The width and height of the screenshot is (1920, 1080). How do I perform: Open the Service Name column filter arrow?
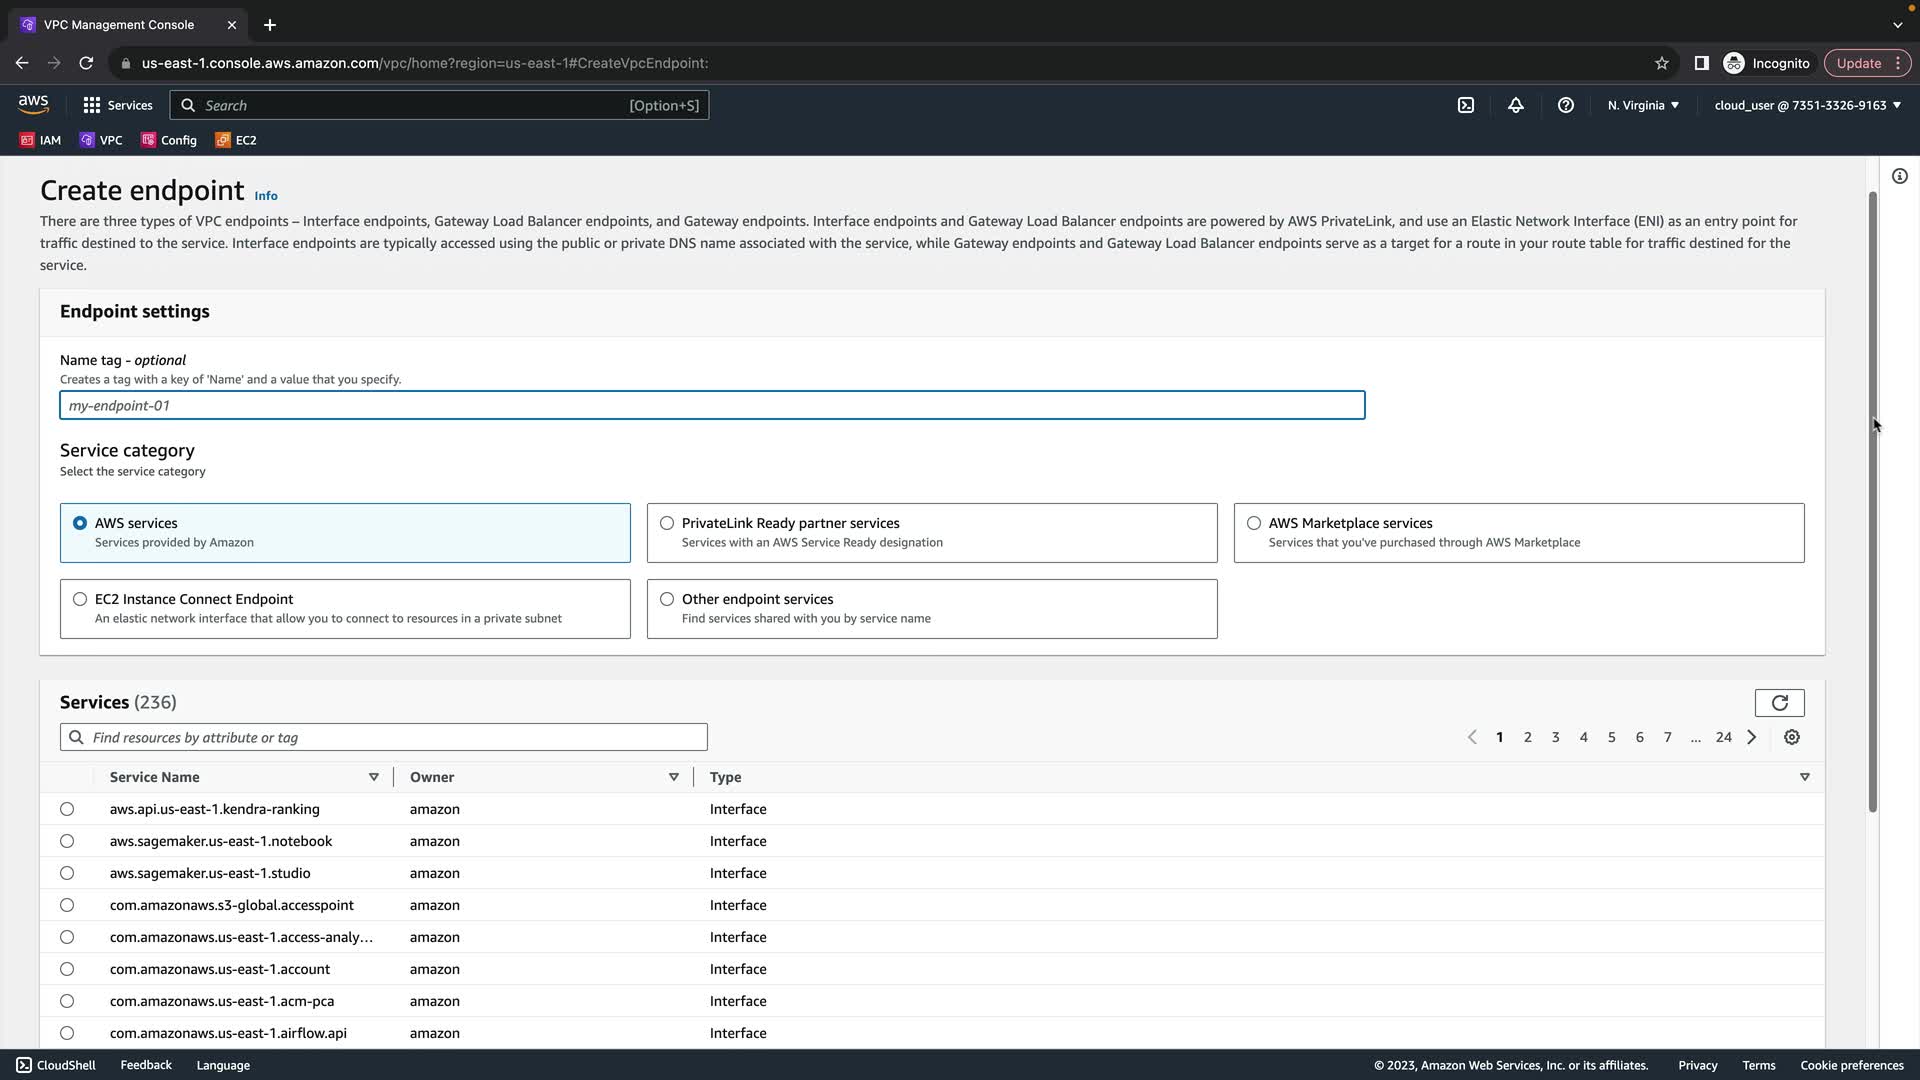pos(373,777)
